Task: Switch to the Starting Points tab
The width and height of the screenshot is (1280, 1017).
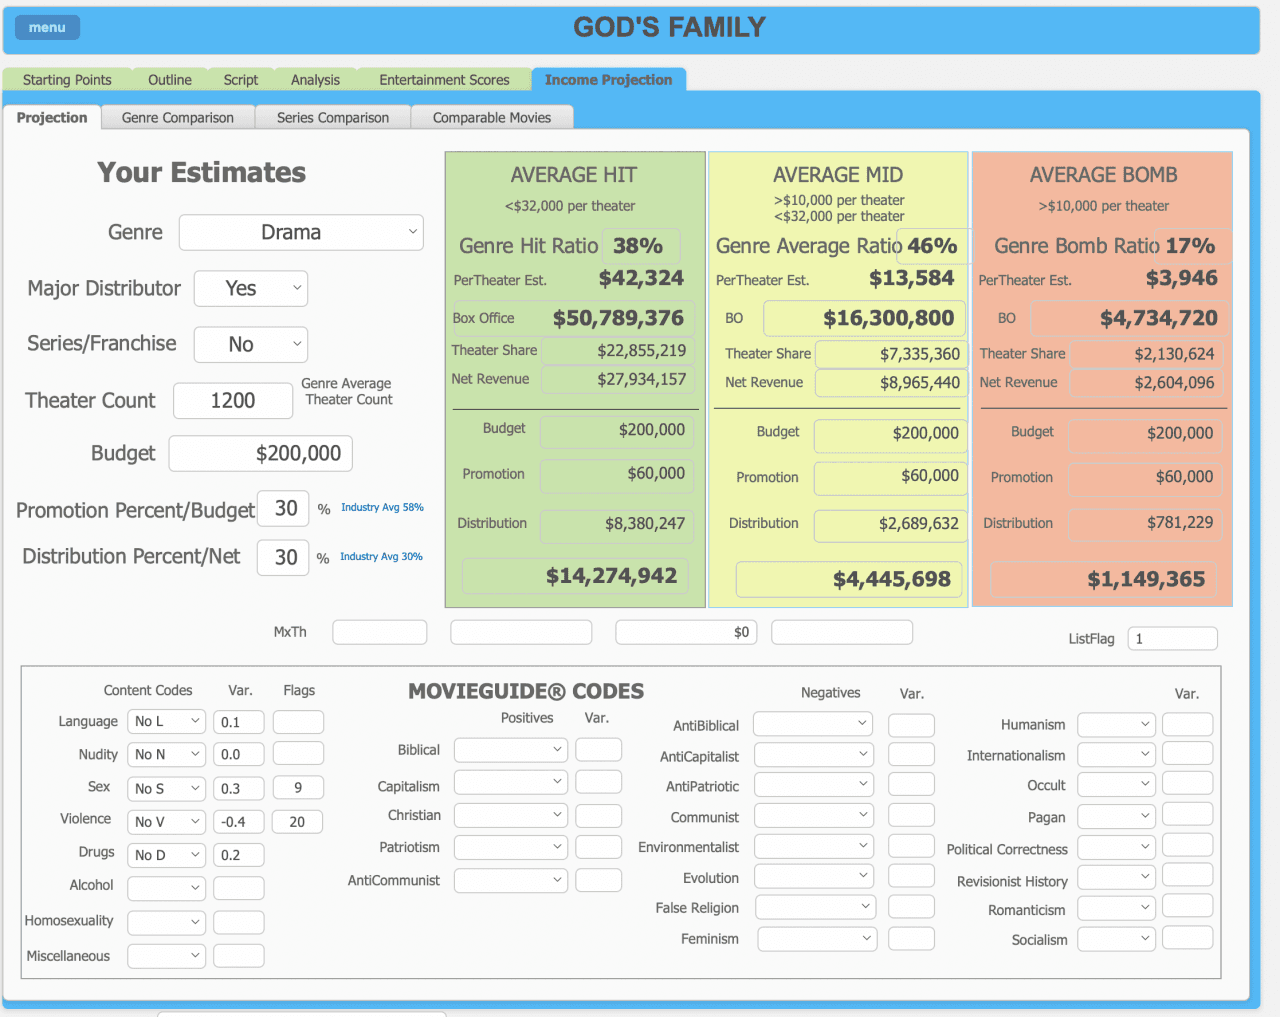Action: point(67,80)
